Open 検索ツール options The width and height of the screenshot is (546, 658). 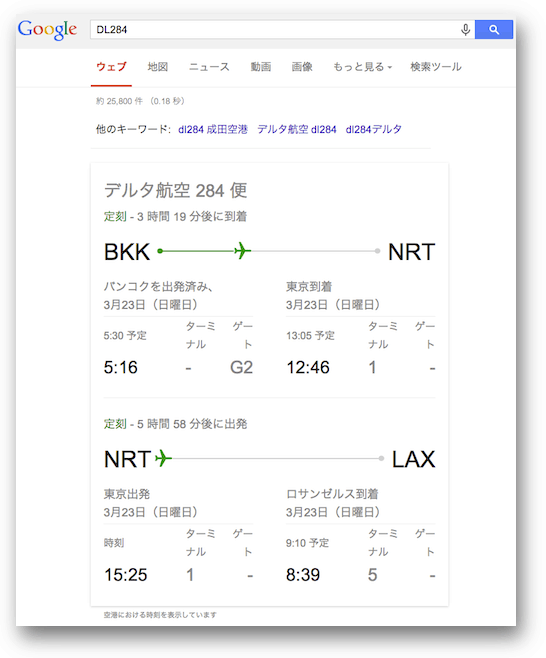[436, 67]
